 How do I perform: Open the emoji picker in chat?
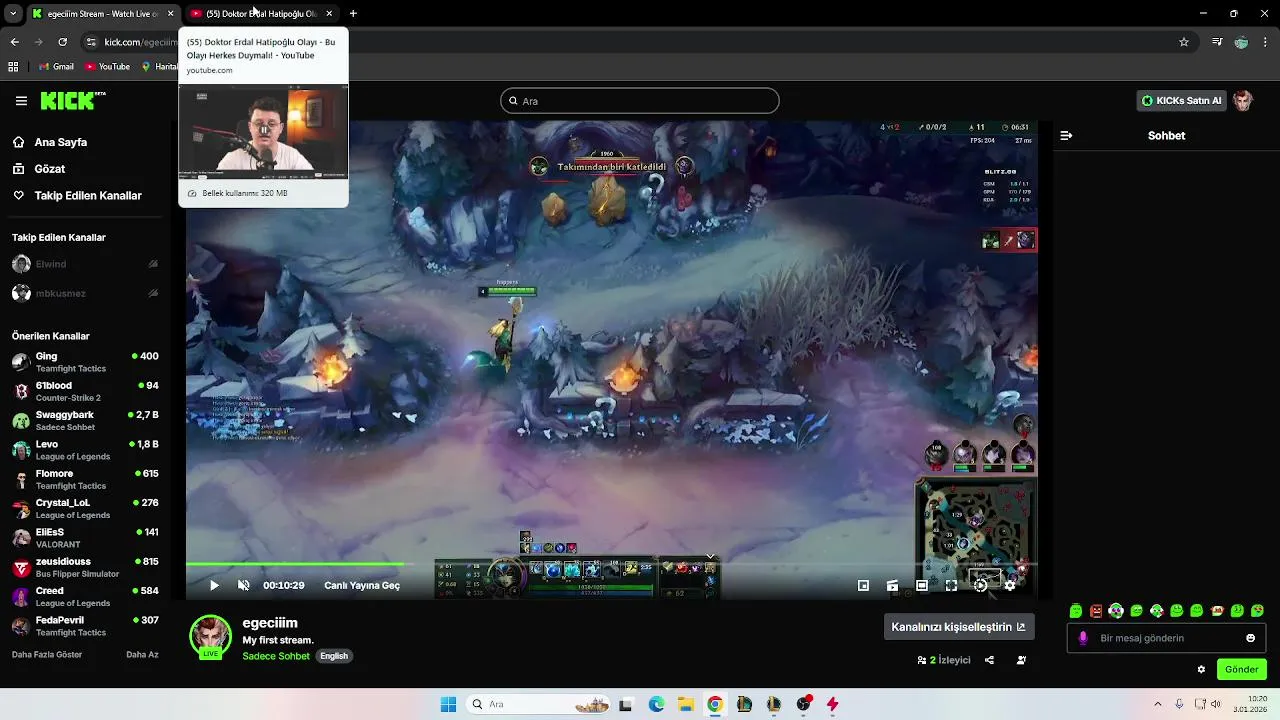click(x=1250, y=638)
